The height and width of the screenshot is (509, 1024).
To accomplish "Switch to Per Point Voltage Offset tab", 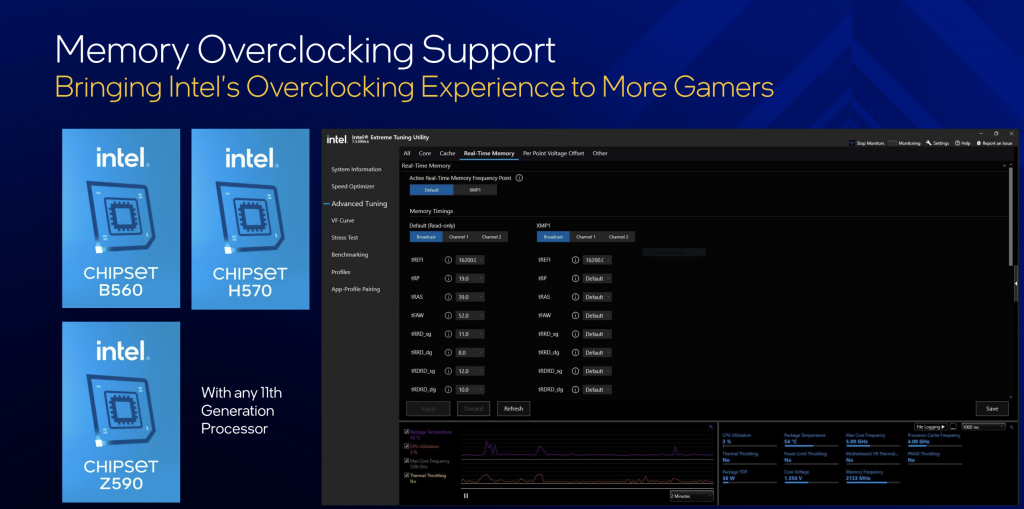I will click(554, 154).
